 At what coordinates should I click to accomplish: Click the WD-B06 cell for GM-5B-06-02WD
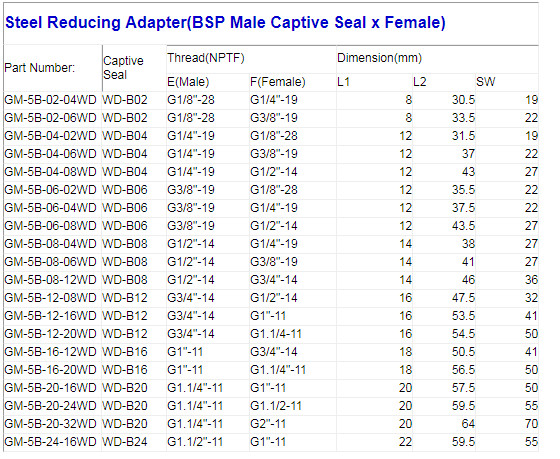[125, 190]
